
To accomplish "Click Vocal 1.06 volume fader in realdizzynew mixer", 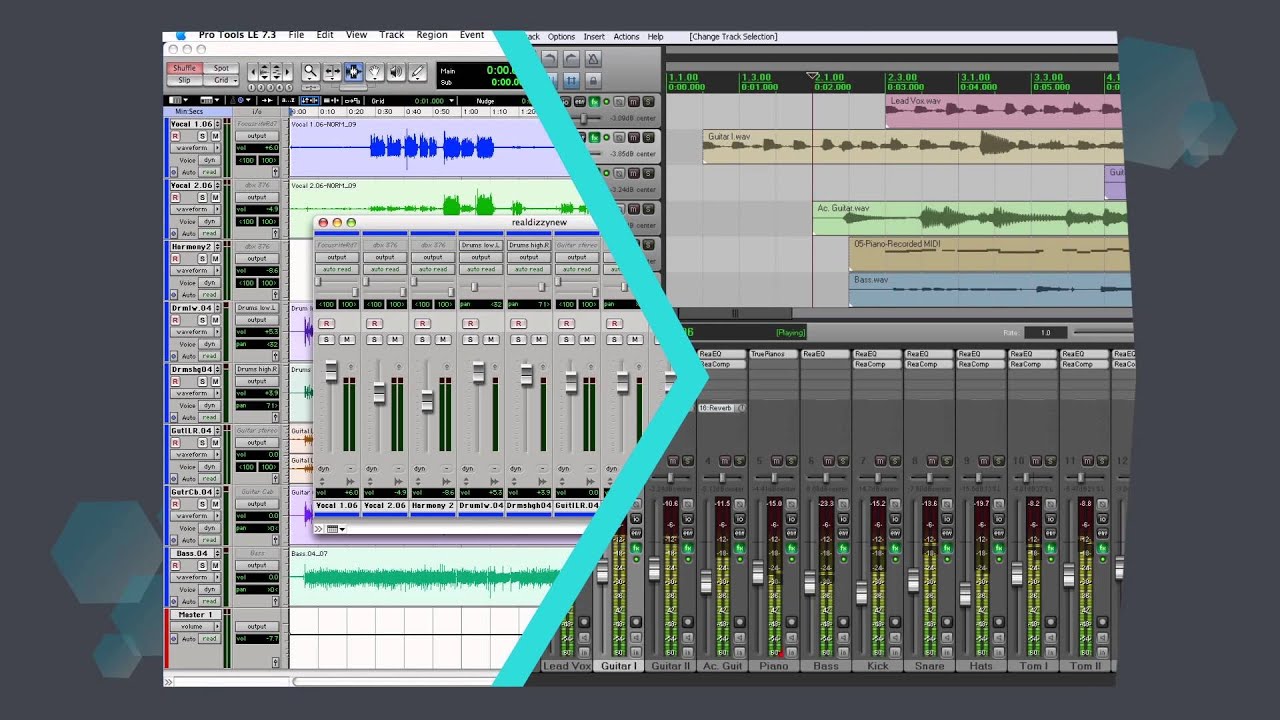I will 330,371.
